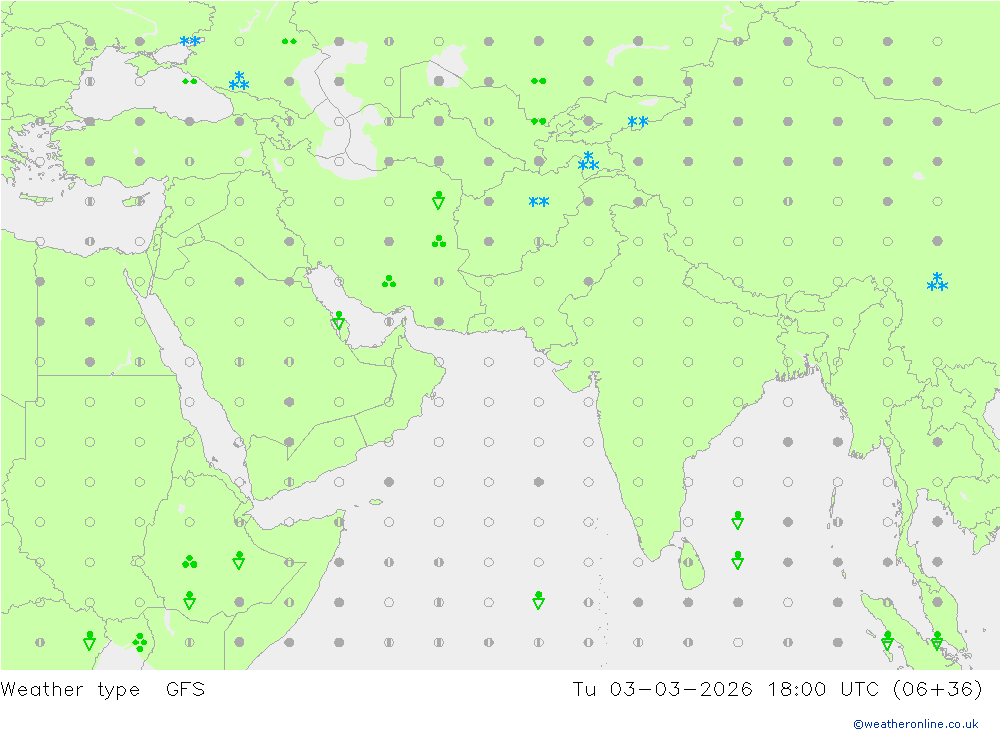Click the three-dot rain symbol over western Ethiopia
1000x733 pixels.
coord(189,561)
